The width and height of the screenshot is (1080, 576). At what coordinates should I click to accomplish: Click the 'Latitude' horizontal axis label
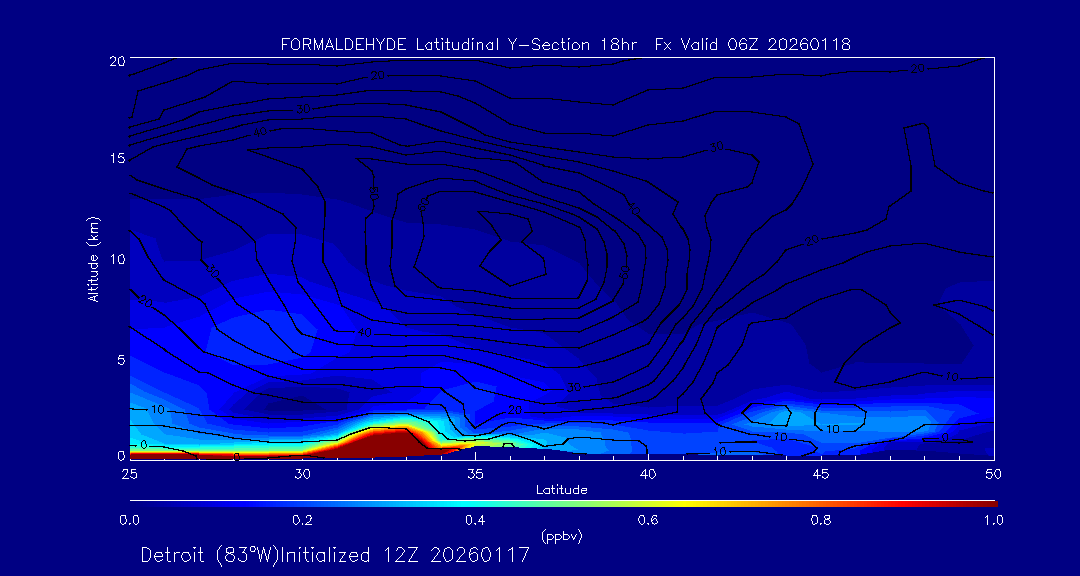coord(562,490)
